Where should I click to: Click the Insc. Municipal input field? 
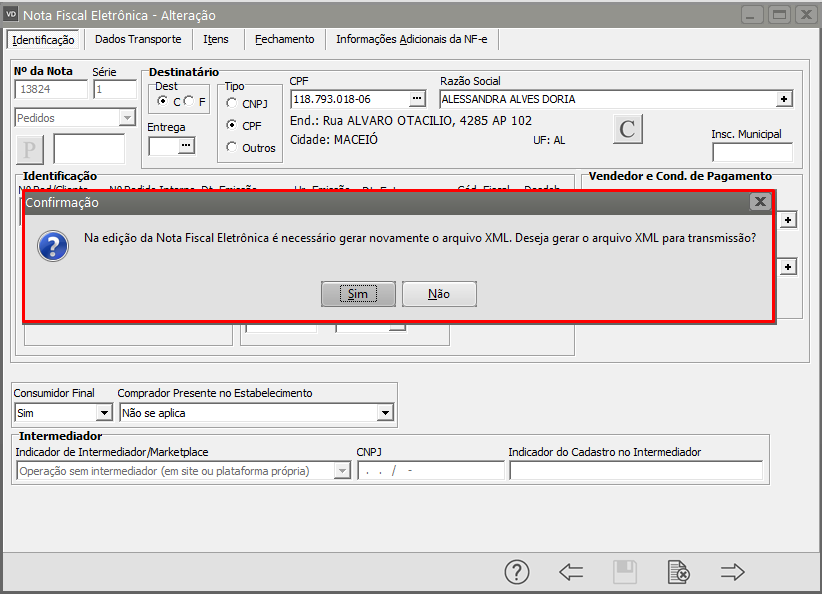(752, 152)
